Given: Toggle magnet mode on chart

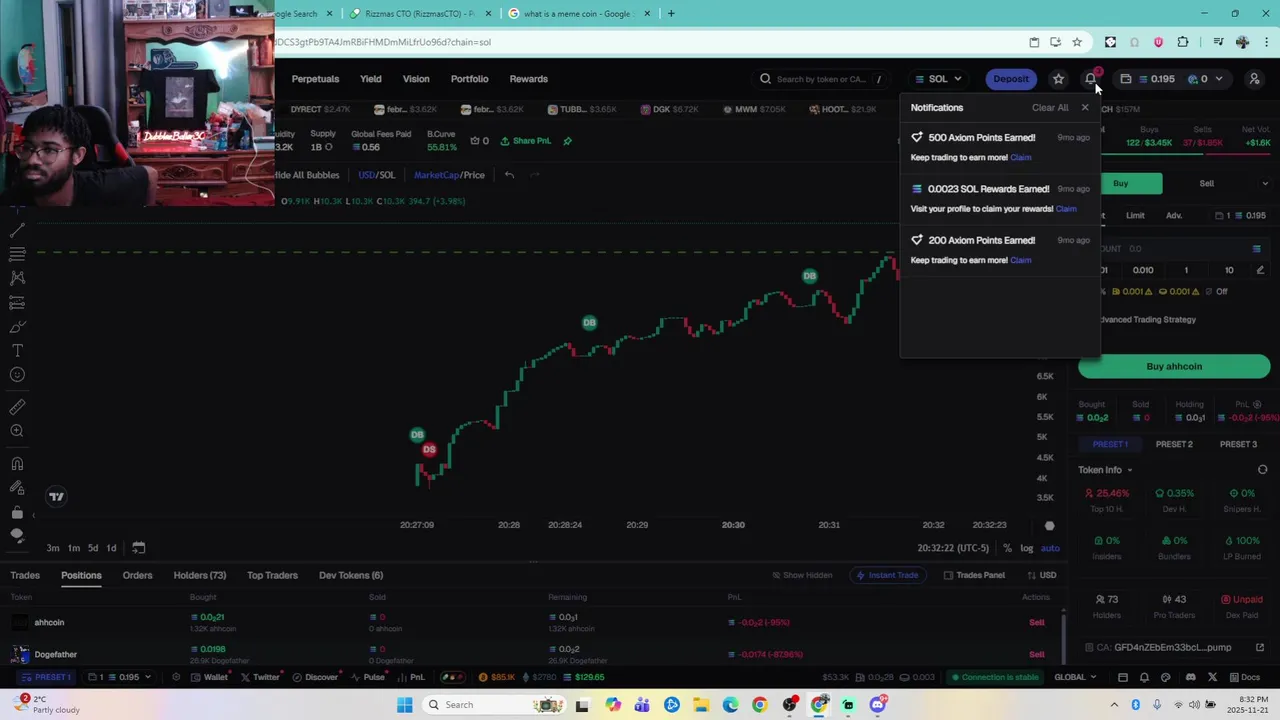Looking at the screenshot, I should tap(17, 463).
